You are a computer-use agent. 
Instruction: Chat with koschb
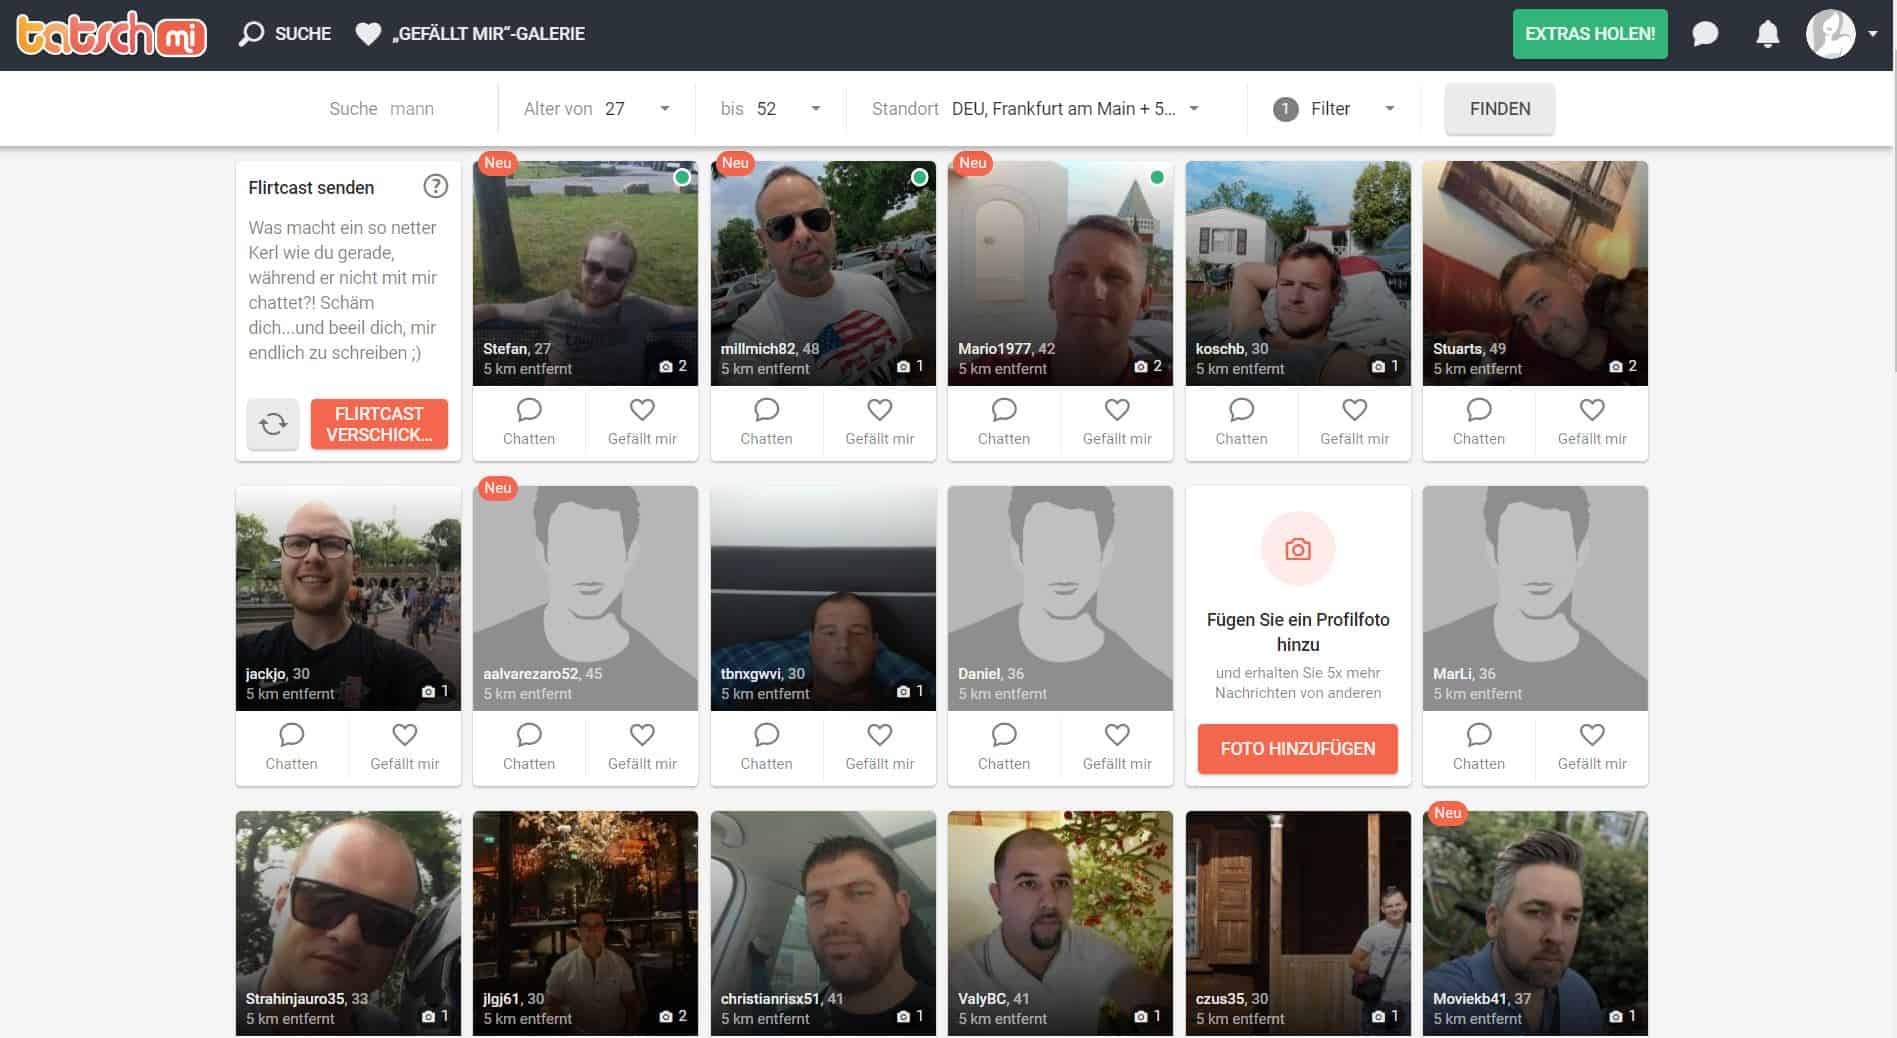click(x=1241, y=423)
